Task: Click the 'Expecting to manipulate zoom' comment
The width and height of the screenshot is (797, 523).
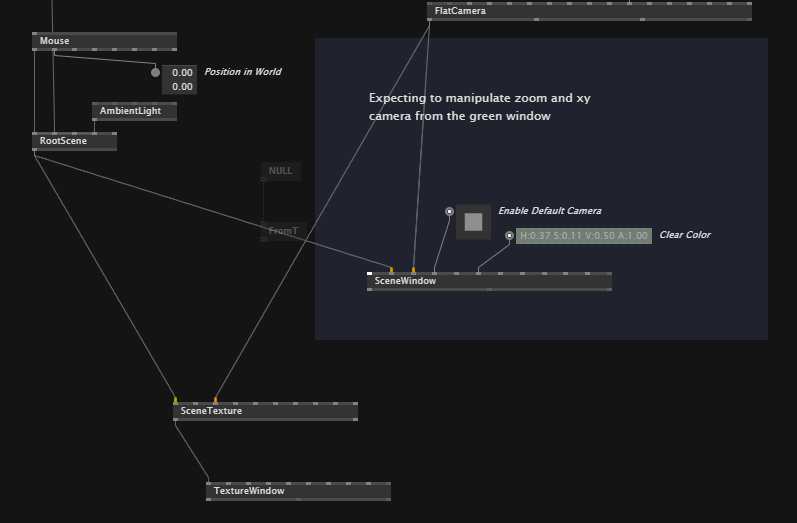Action: [470, 107]
